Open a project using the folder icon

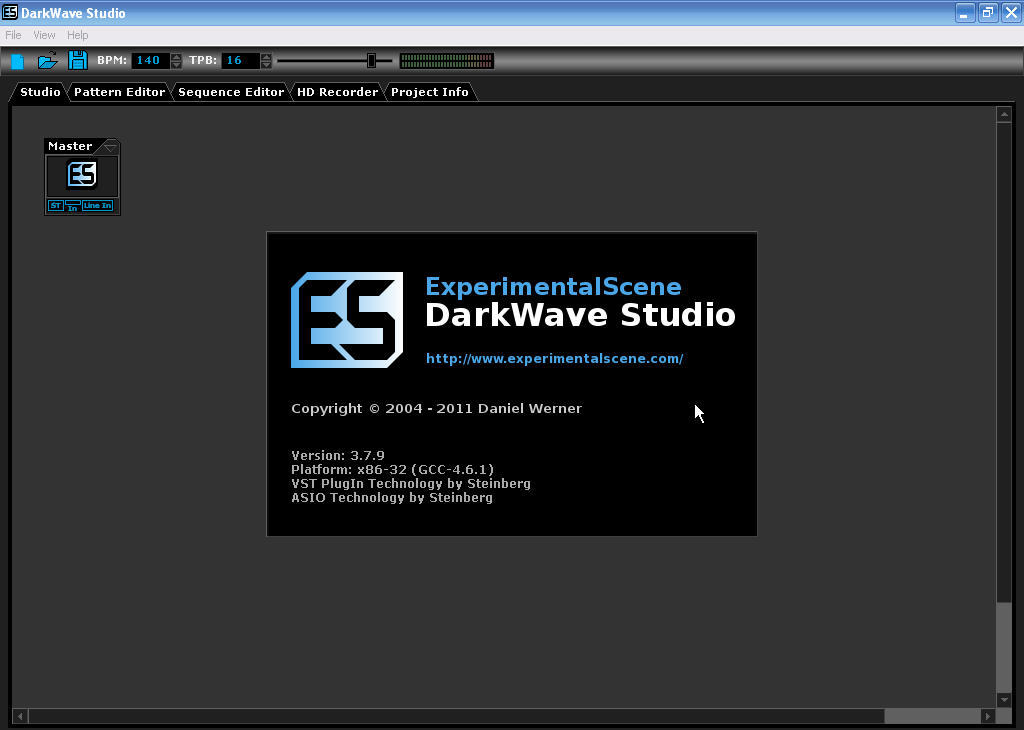(47, 60)
